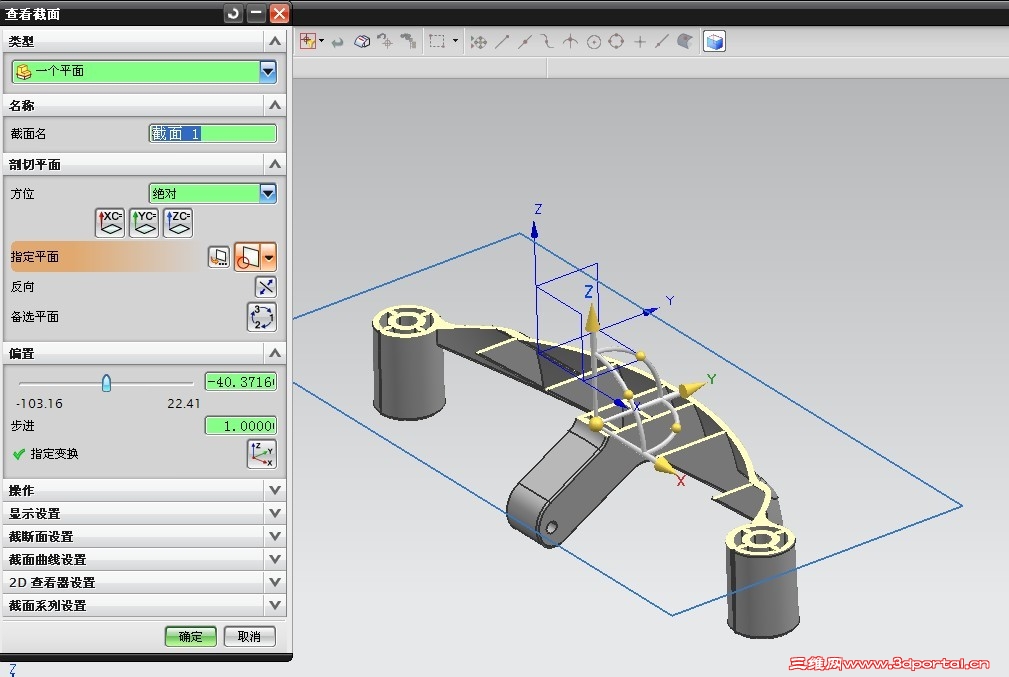Image resolution: width=1009 pixels, height=677 pixels.
Task: Expand the 2D 查看器设置 section
Action: tap(275, 582)
